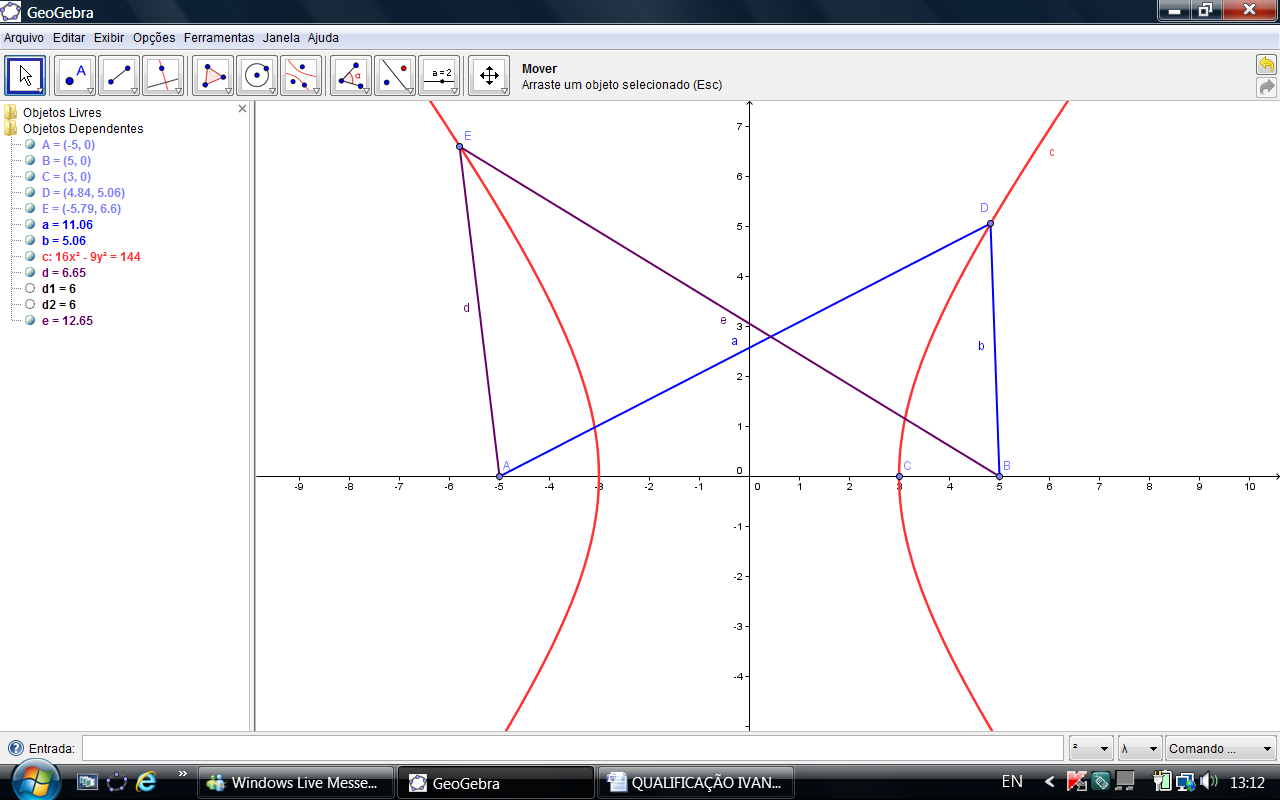Click the Undo arrow icon

[x=1267, y=65]
